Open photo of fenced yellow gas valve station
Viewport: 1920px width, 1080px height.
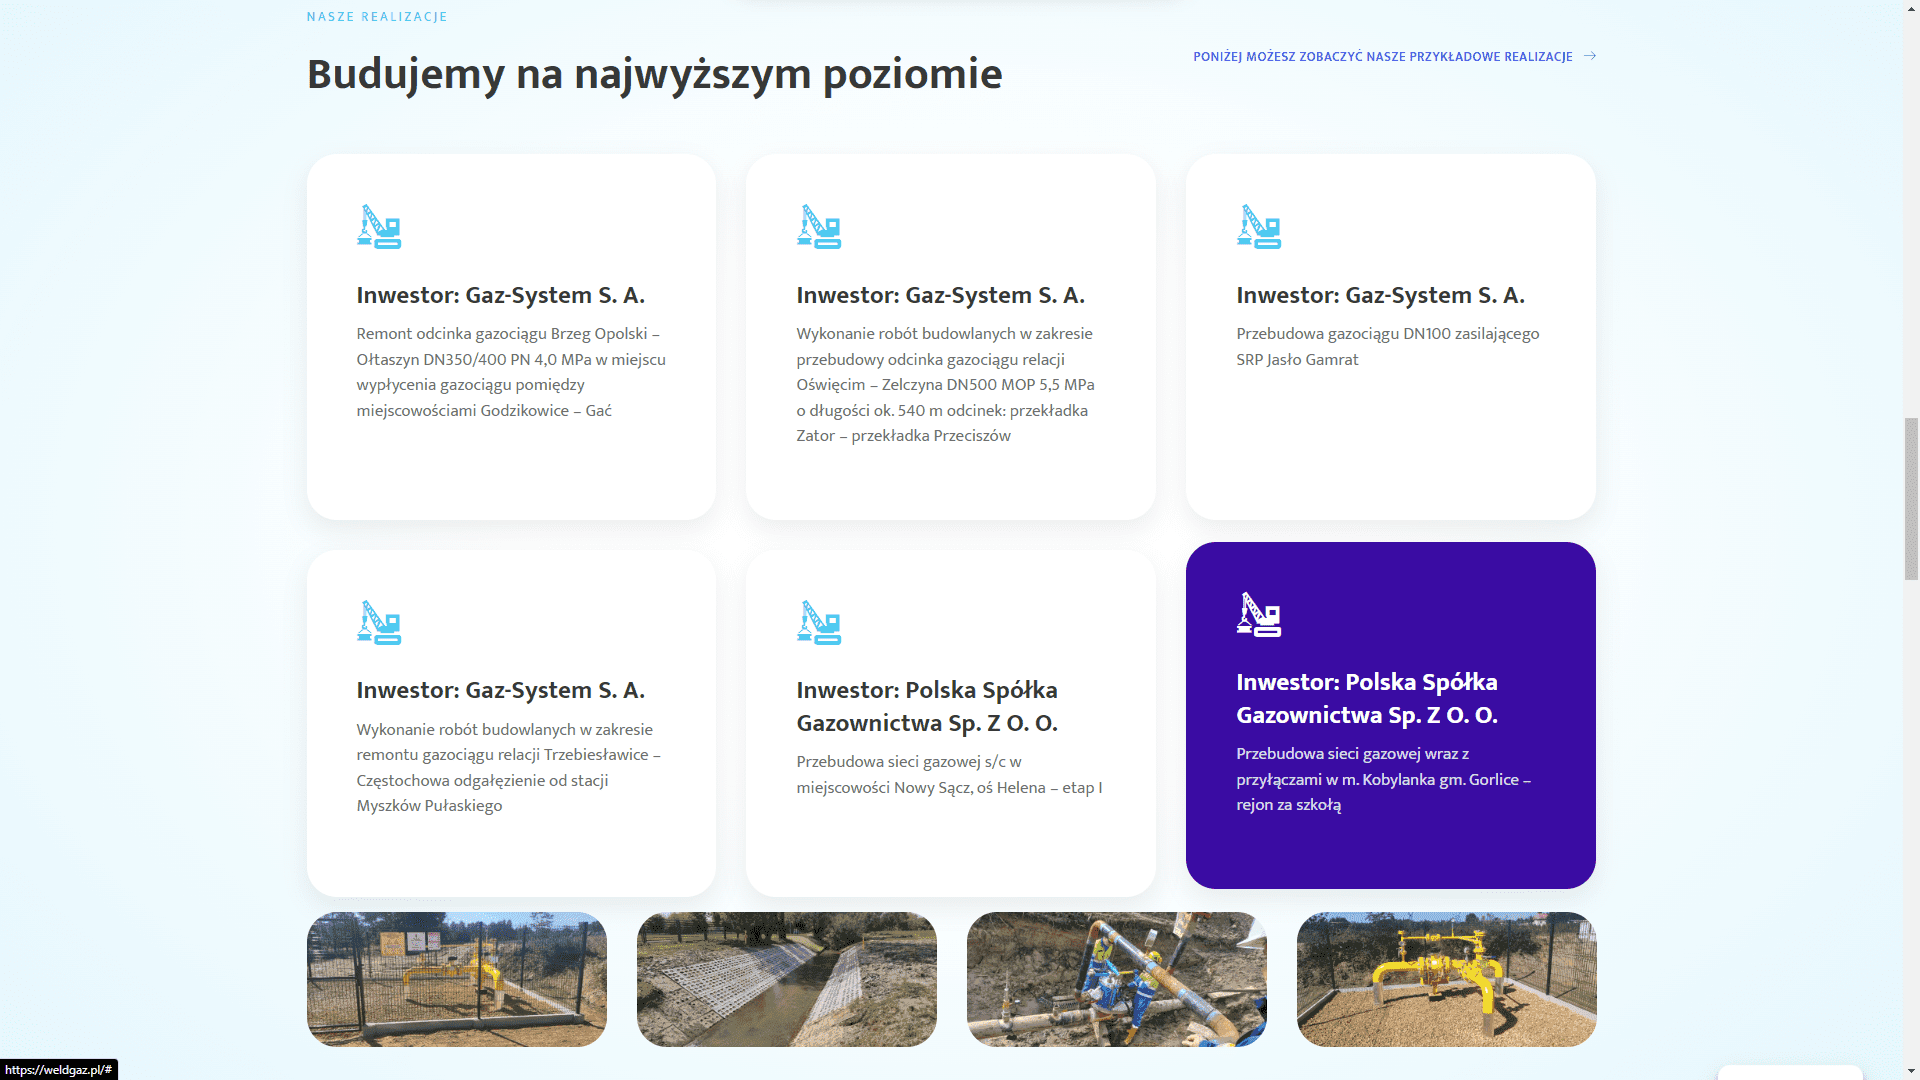pyautogui.click(x=457, y=979)
